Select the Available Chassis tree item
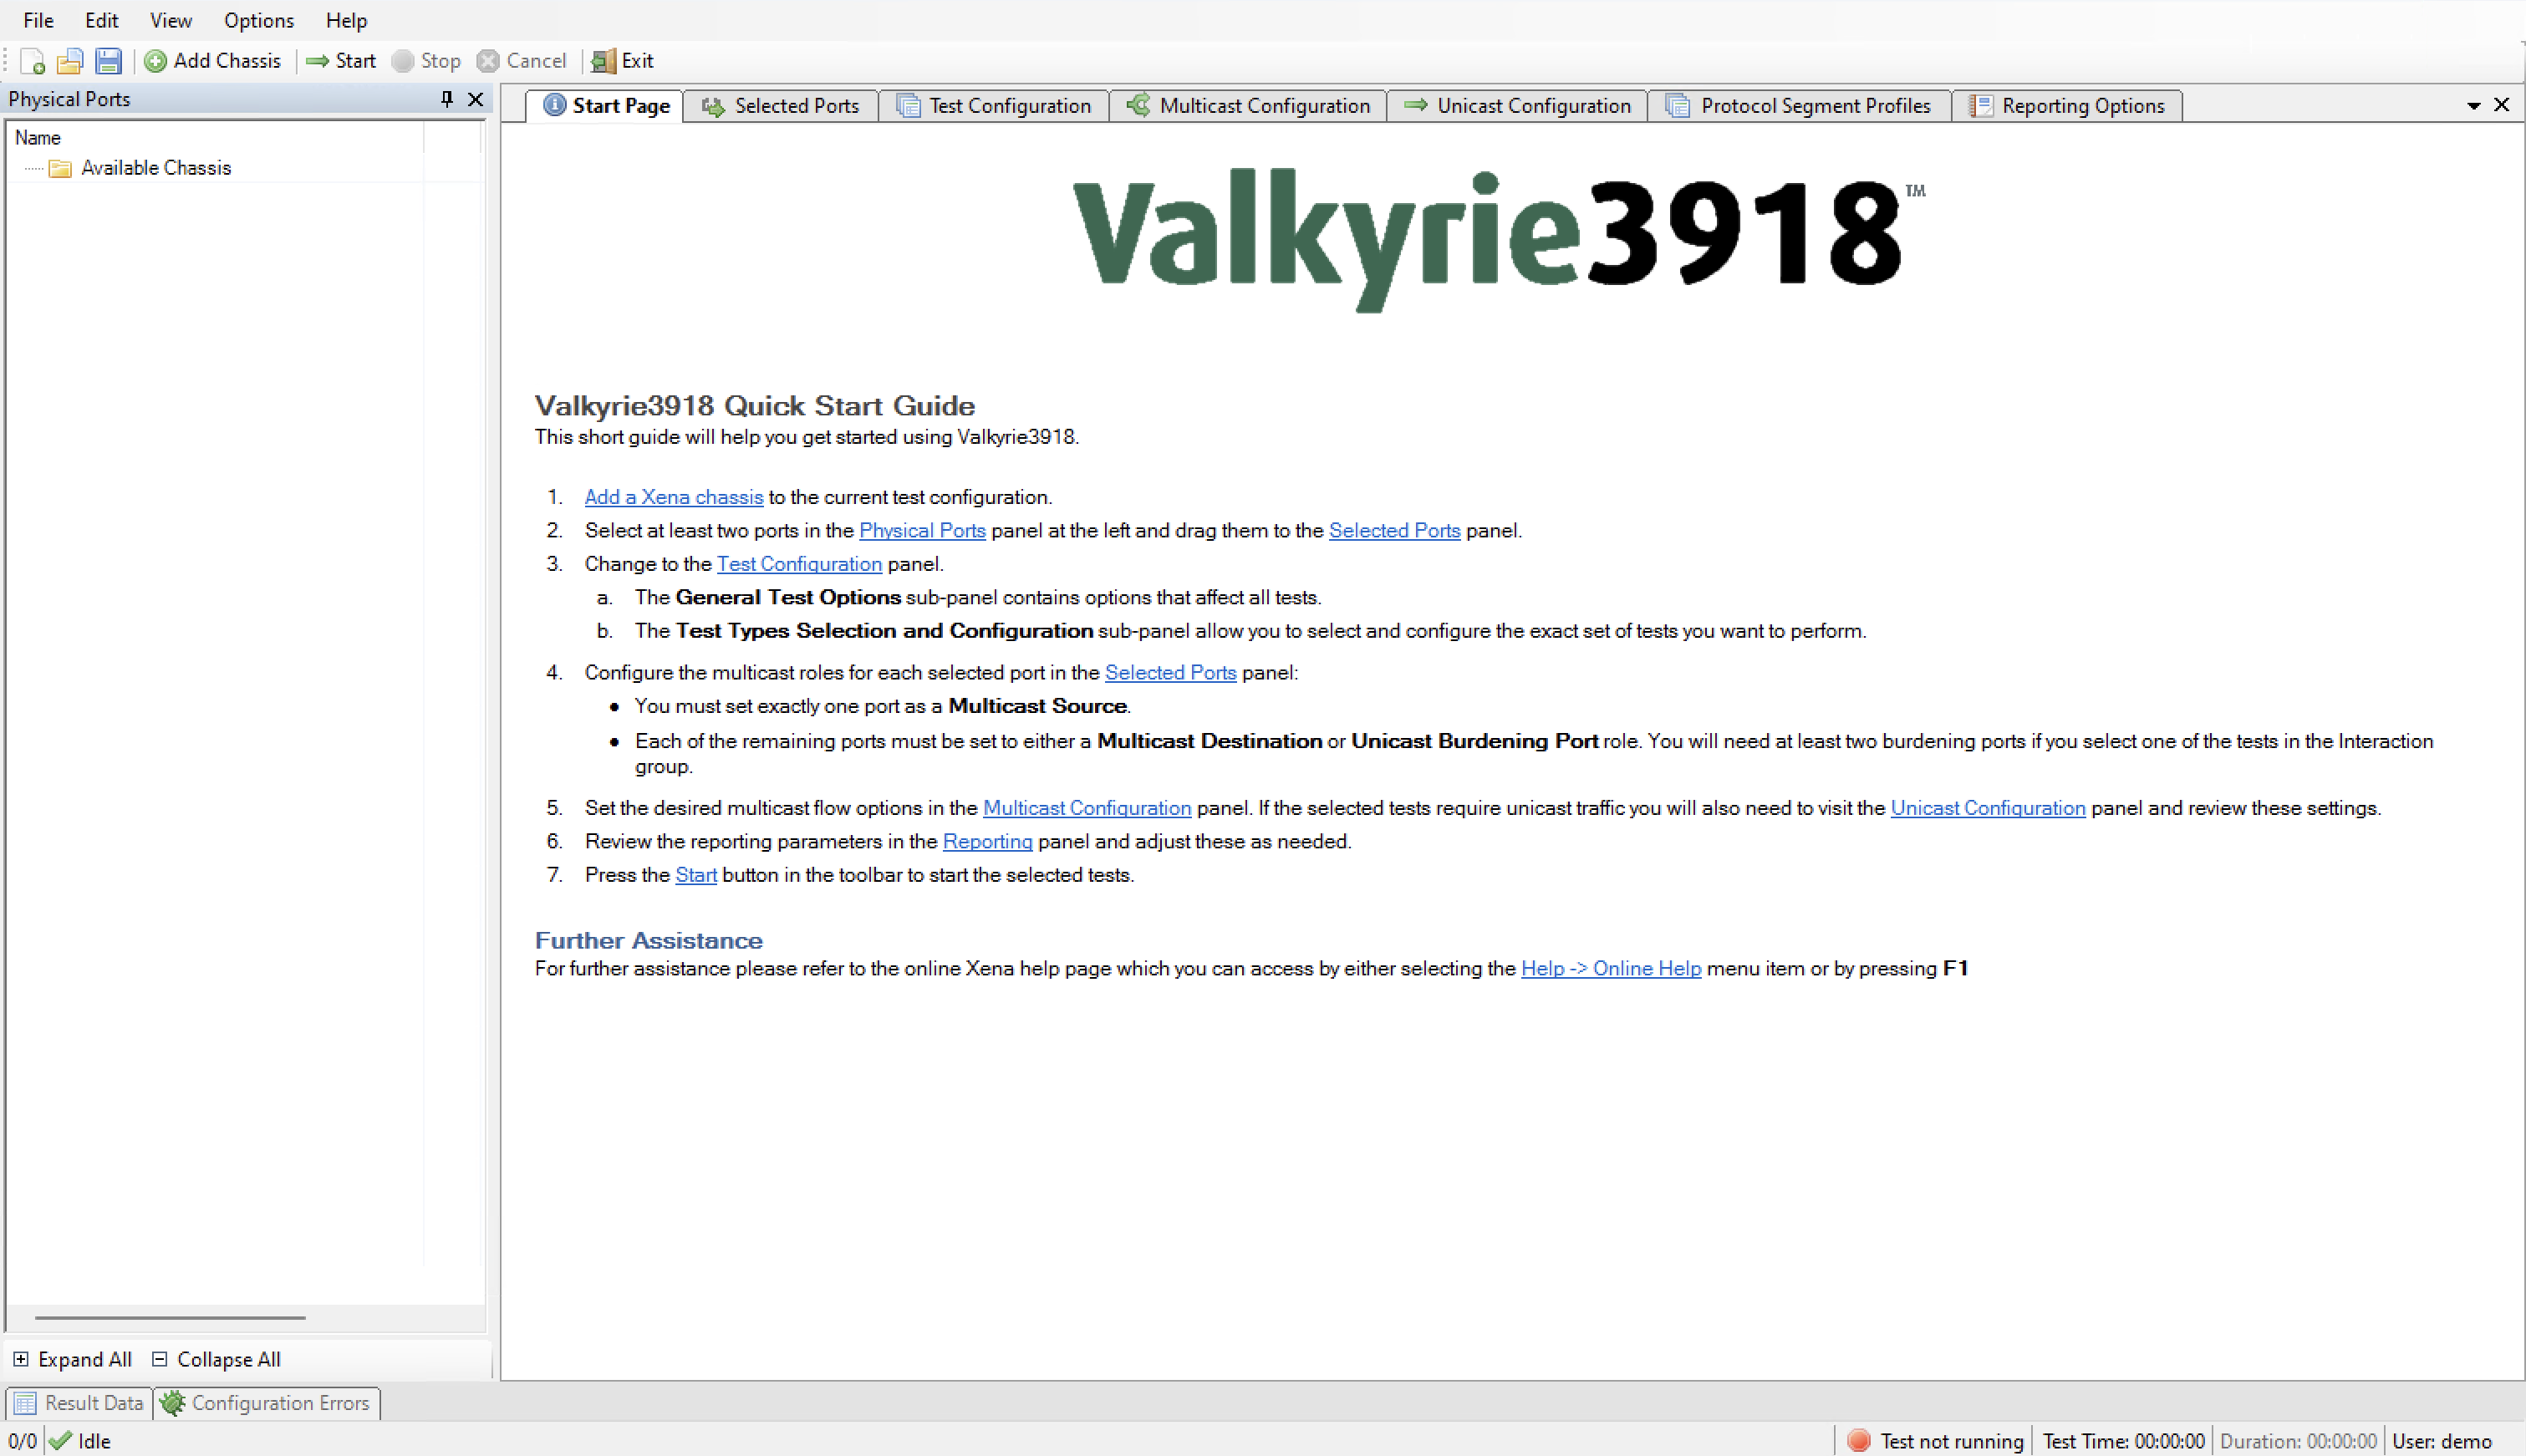The width and height of the screenshot is (2526, 1456). (155, 168)
